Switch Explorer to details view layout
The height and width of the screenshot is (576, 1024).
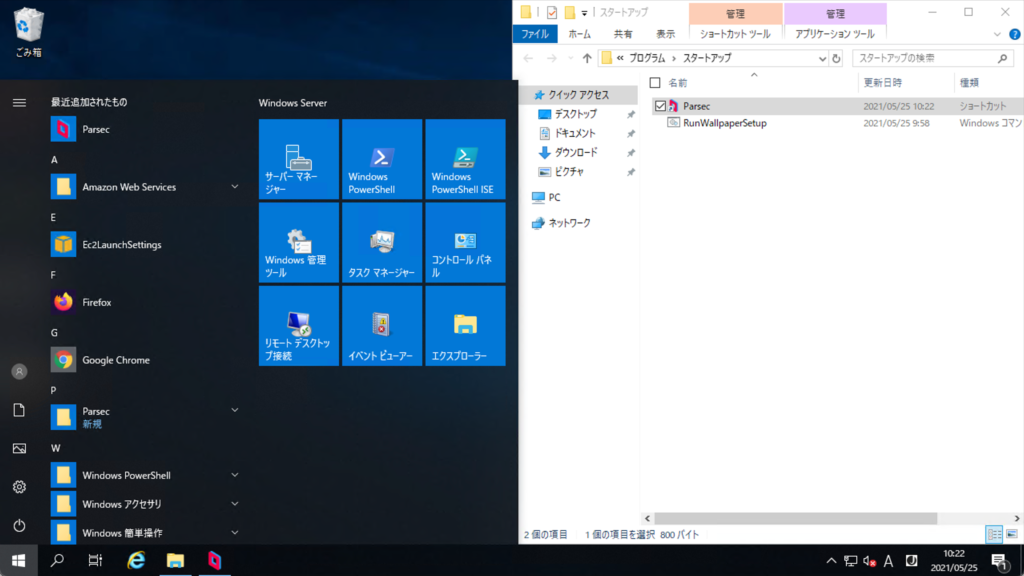(x=994, y=534)
